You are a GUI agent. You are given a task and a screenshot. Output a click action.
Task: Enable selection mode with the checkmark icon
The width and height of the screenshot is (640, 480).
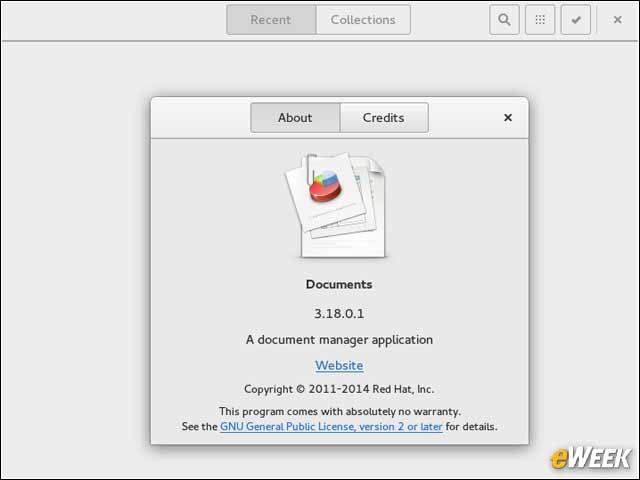[576, 20]
